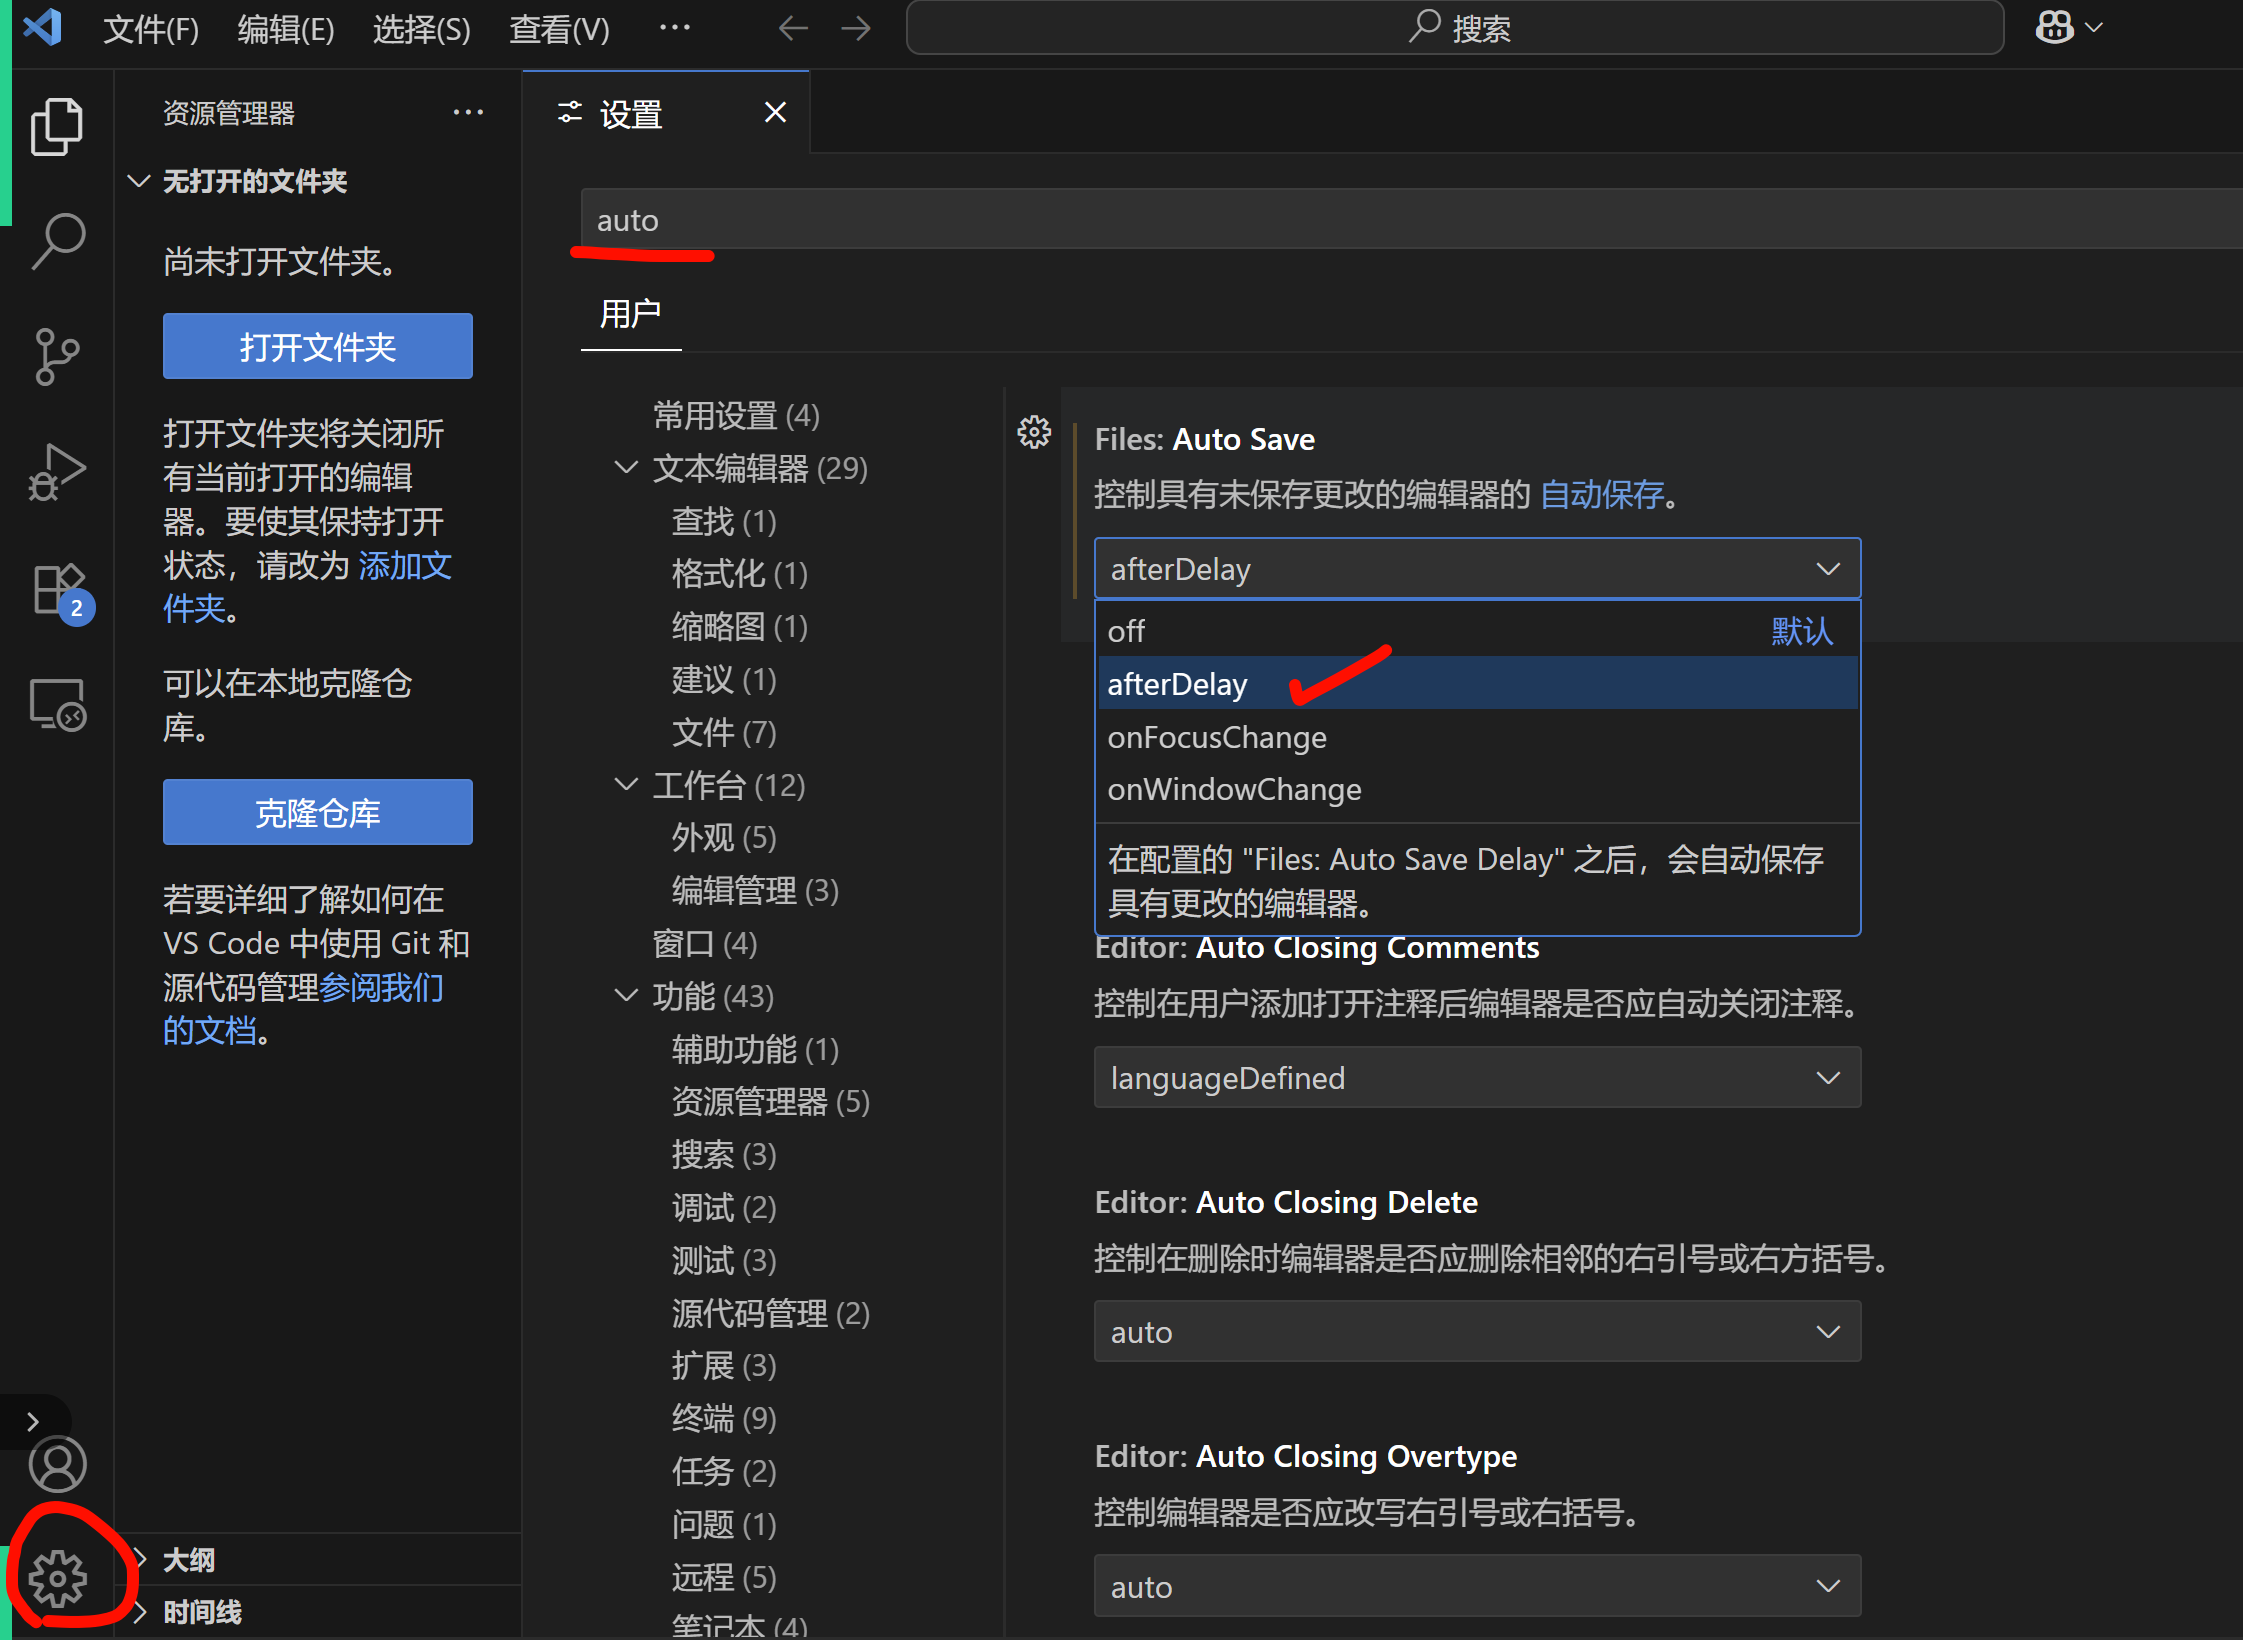Click the title bar 搜索 command box
This screenshot has width=2243, height=1640.
1455,28
